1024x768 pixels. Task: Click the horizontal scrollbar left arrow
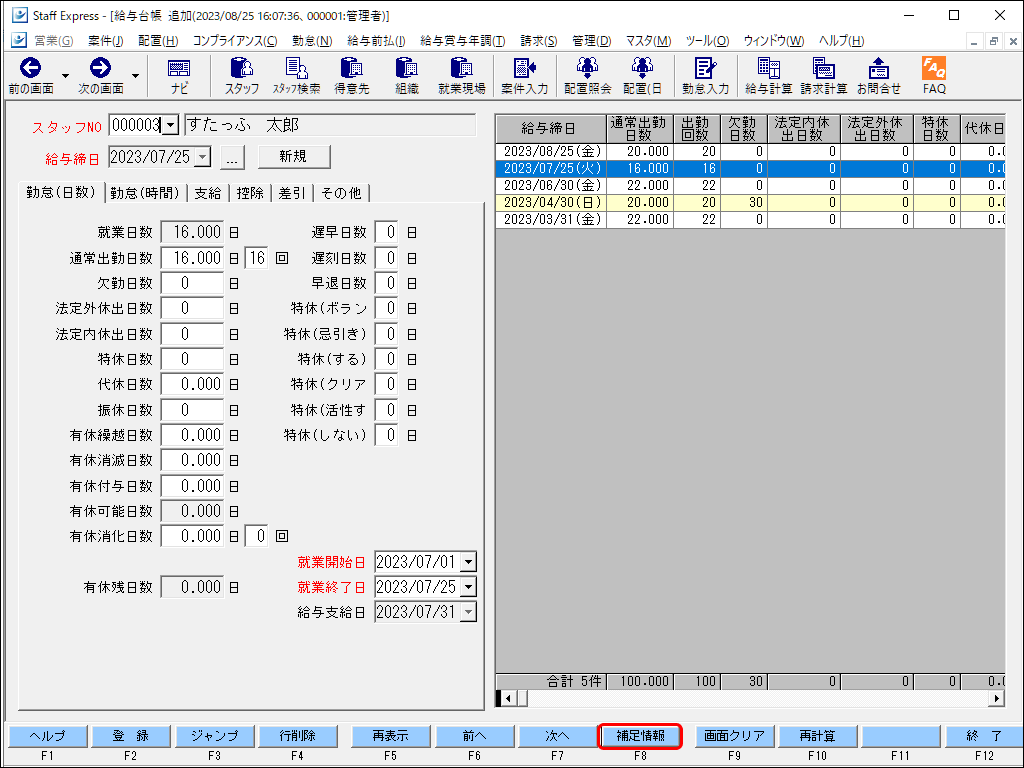click(x=507, y=698)
